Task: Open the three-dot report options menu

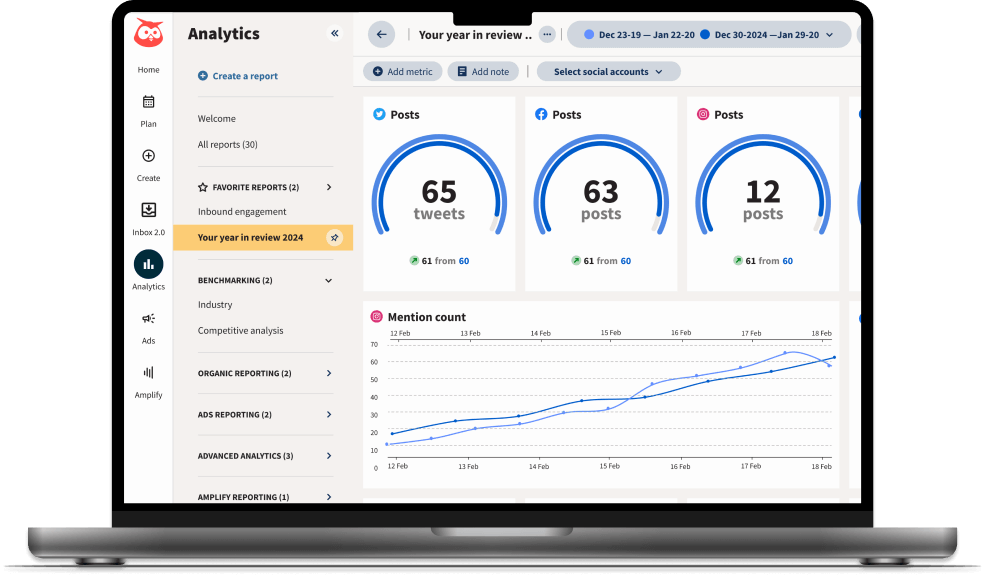Action: [x=546, y=35]
